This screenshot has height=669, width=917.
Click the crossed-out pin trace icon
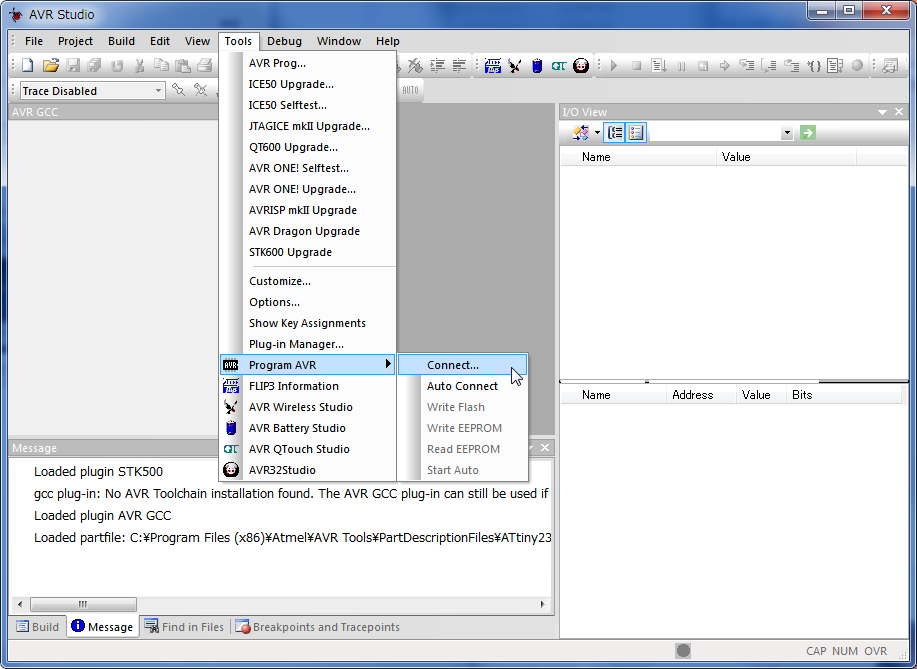point(201,90)
